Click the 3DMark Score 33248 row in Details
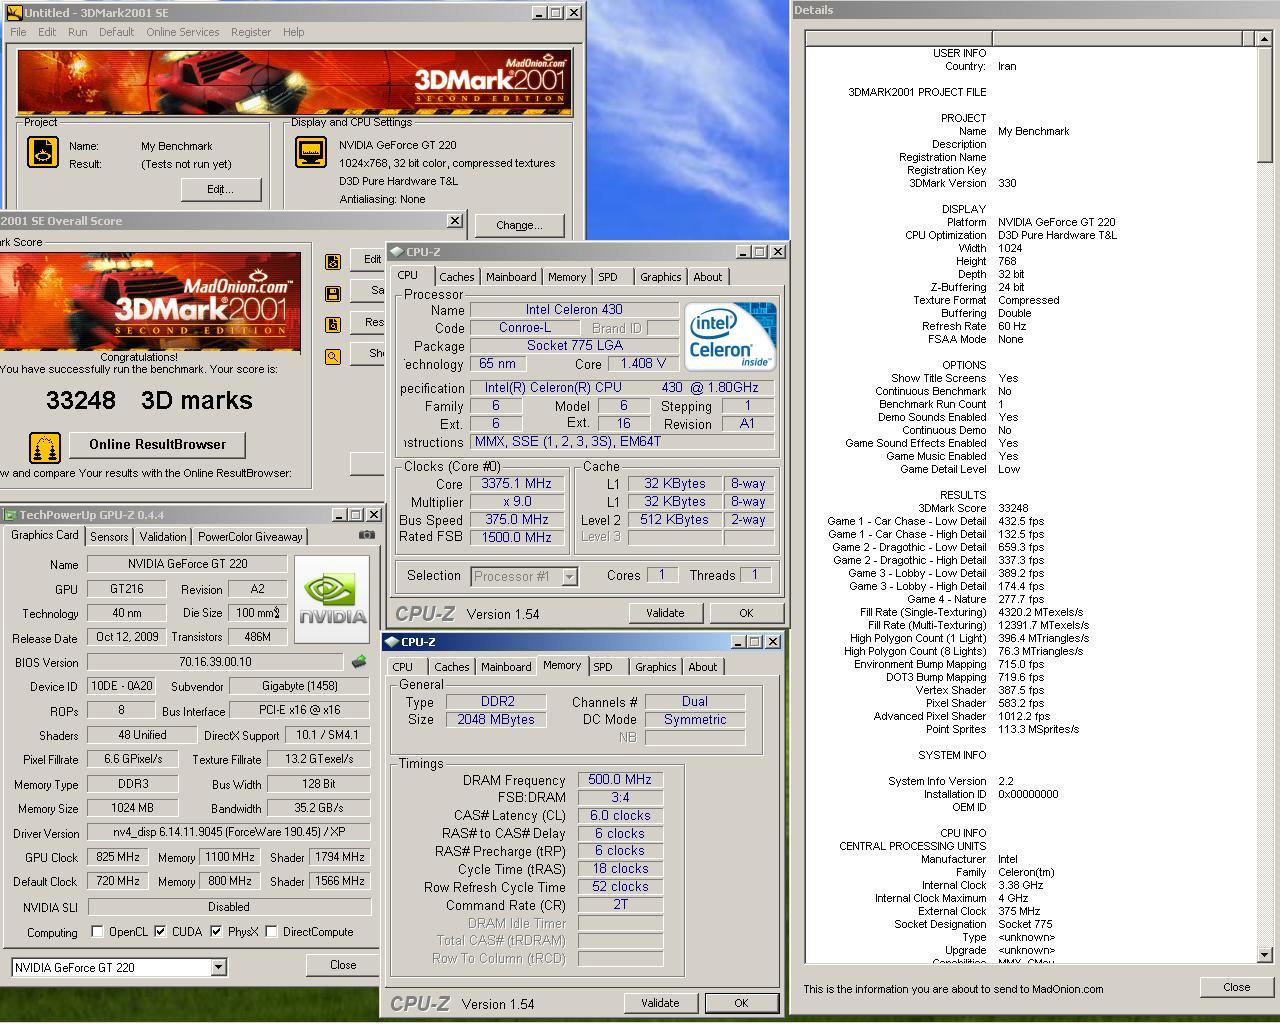 pos(1030,508)
